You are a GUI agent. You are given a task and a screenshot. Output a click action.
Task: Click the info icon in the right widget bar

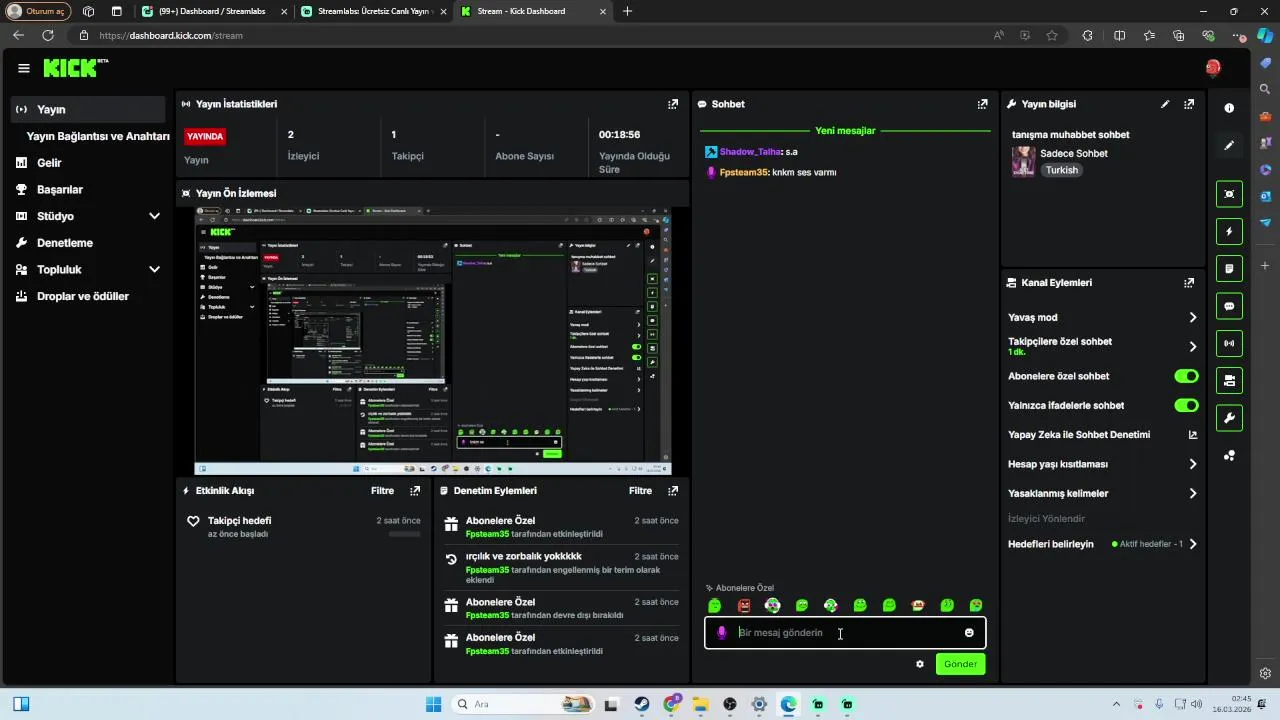[x=1229, y=108]
